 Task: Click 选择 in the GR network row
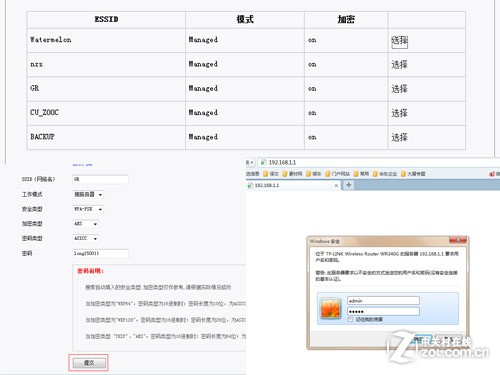click(399, 89)
